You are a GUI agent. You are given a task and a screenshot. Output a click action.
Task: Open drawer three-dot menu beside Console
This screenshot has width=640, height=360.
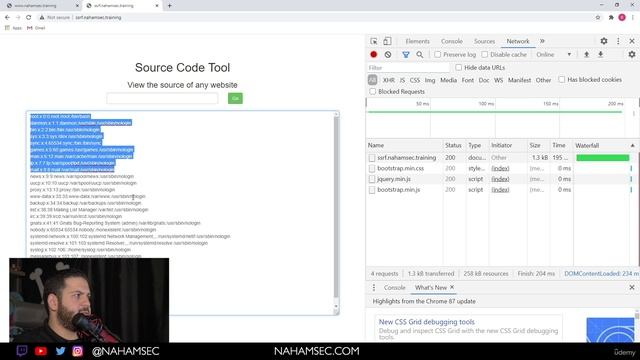(373, 287)
